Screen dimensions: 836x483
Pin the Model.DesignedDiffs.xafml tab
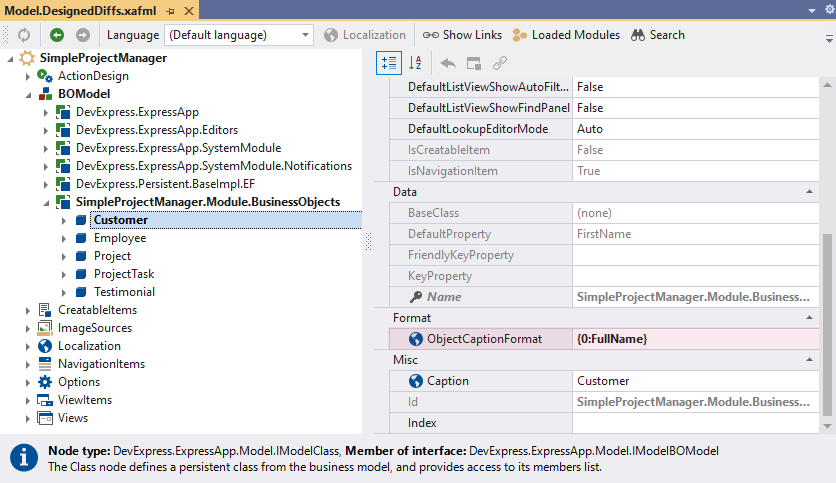(x=171, y=11)
